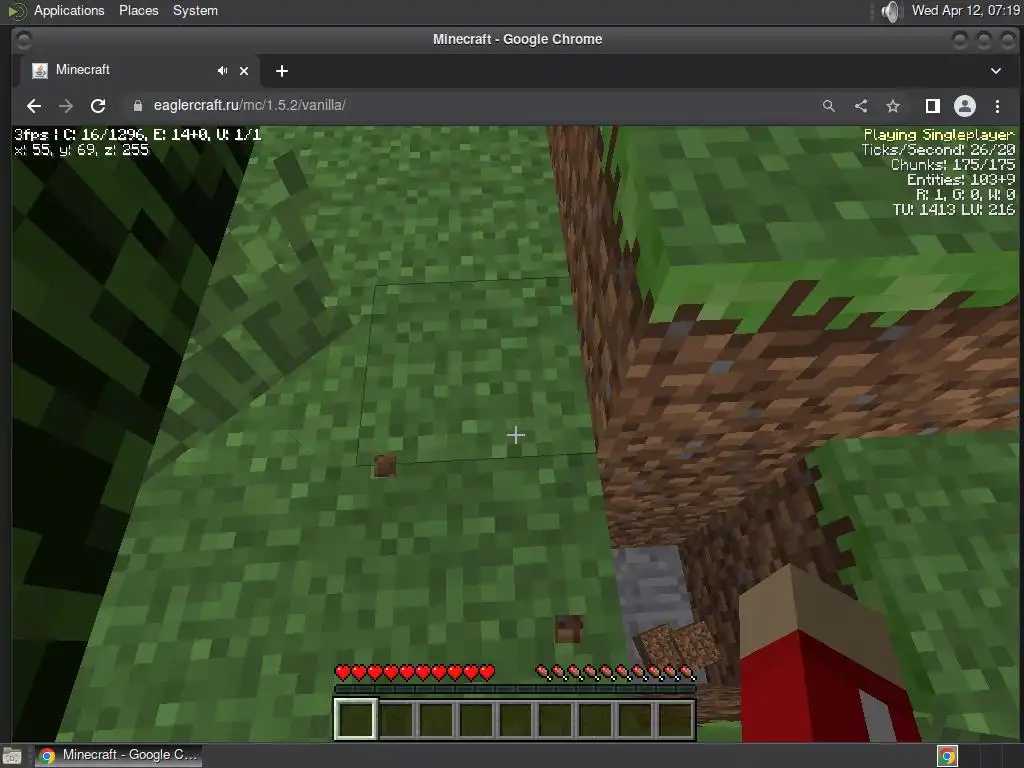
Task: Click the crosshair on the grass block
Action: coord(516,435)
